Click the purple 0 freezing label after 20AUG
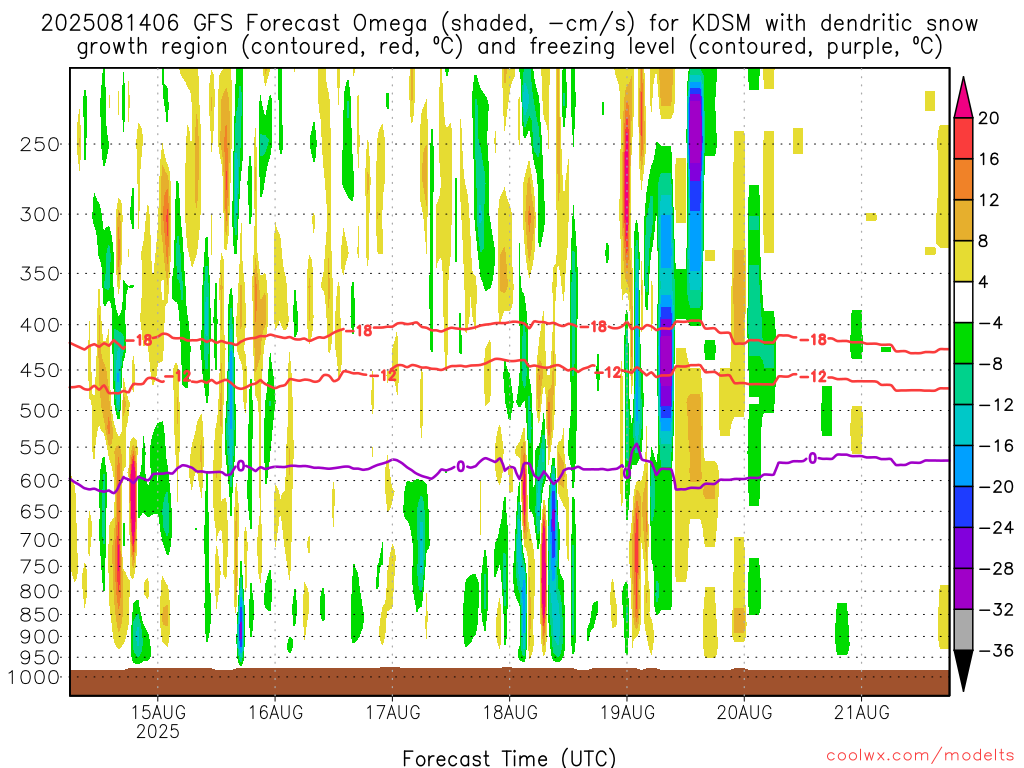The height and width of the screenshot is (768, 1024). pyautogui.click(x=812, y=458)
